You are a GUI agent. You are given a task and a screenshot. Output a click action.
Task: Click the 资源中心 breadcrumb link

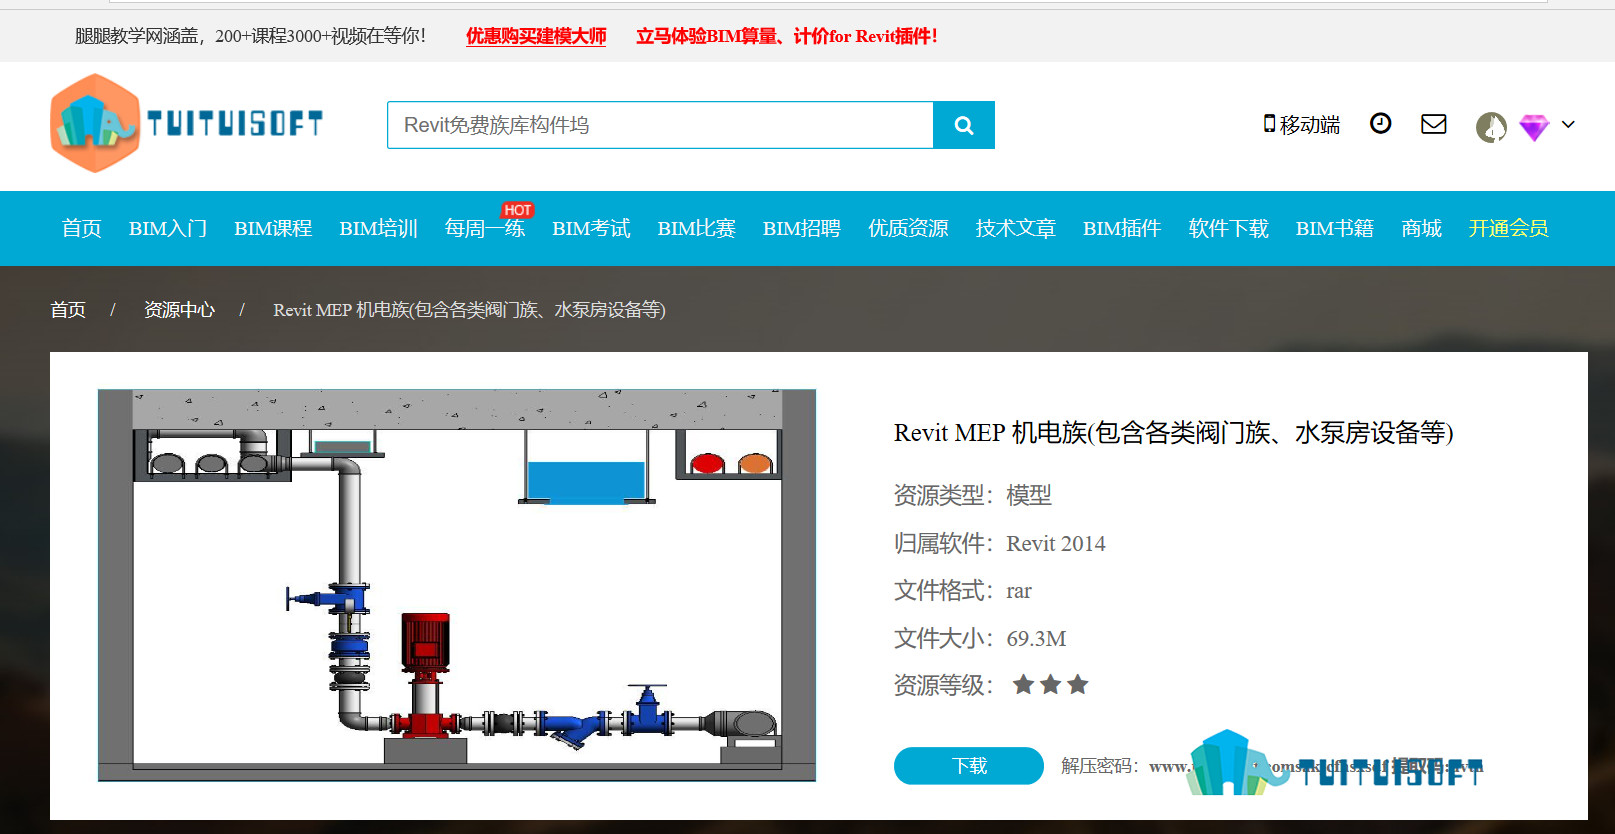(x=179, y=310)
